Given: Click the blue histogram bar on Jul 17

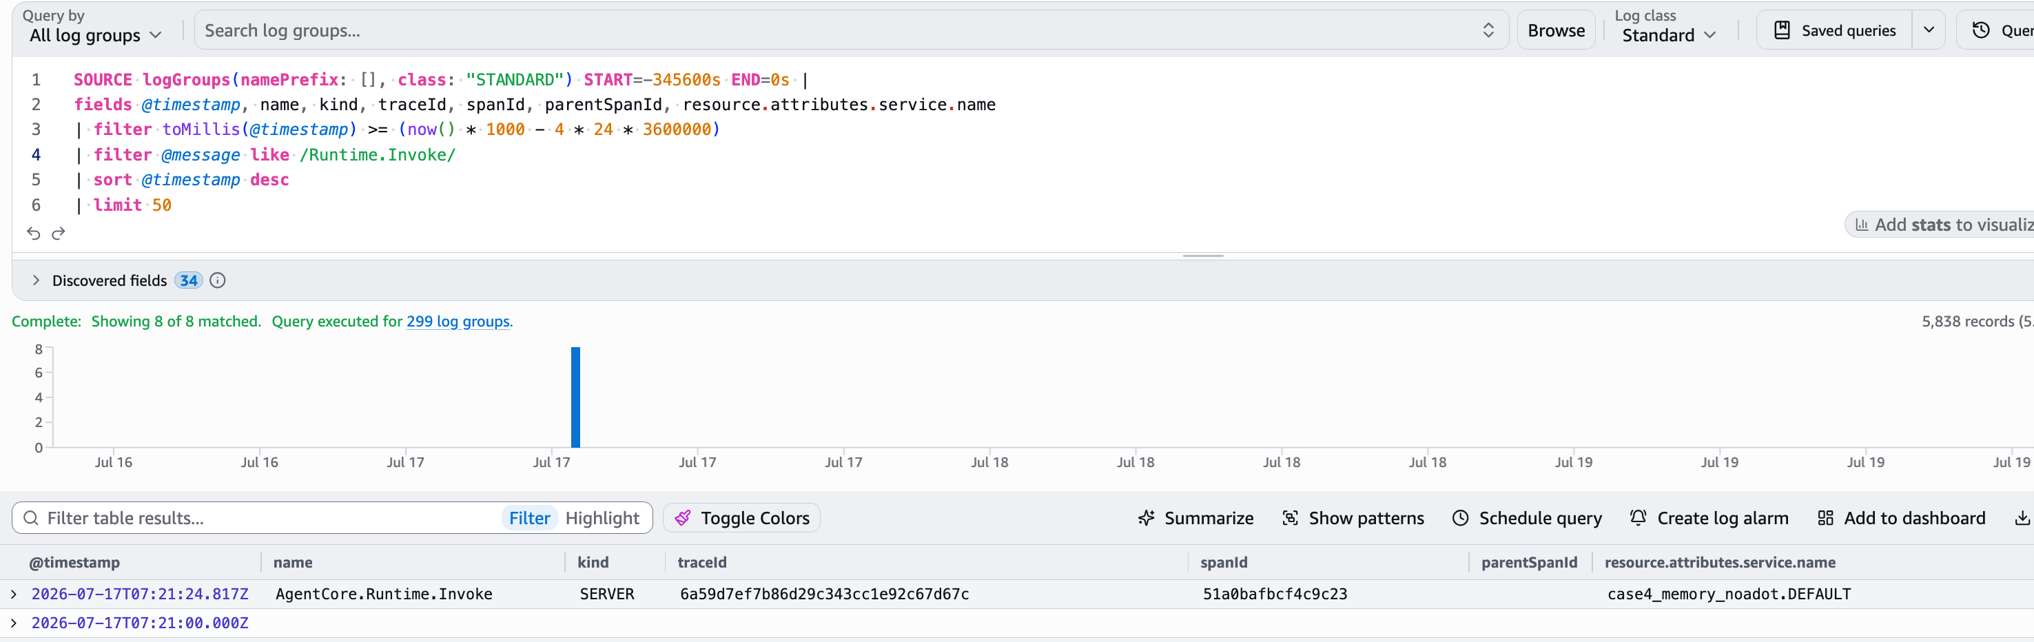Looking at the screenshot, I should (x=576, y=397).
